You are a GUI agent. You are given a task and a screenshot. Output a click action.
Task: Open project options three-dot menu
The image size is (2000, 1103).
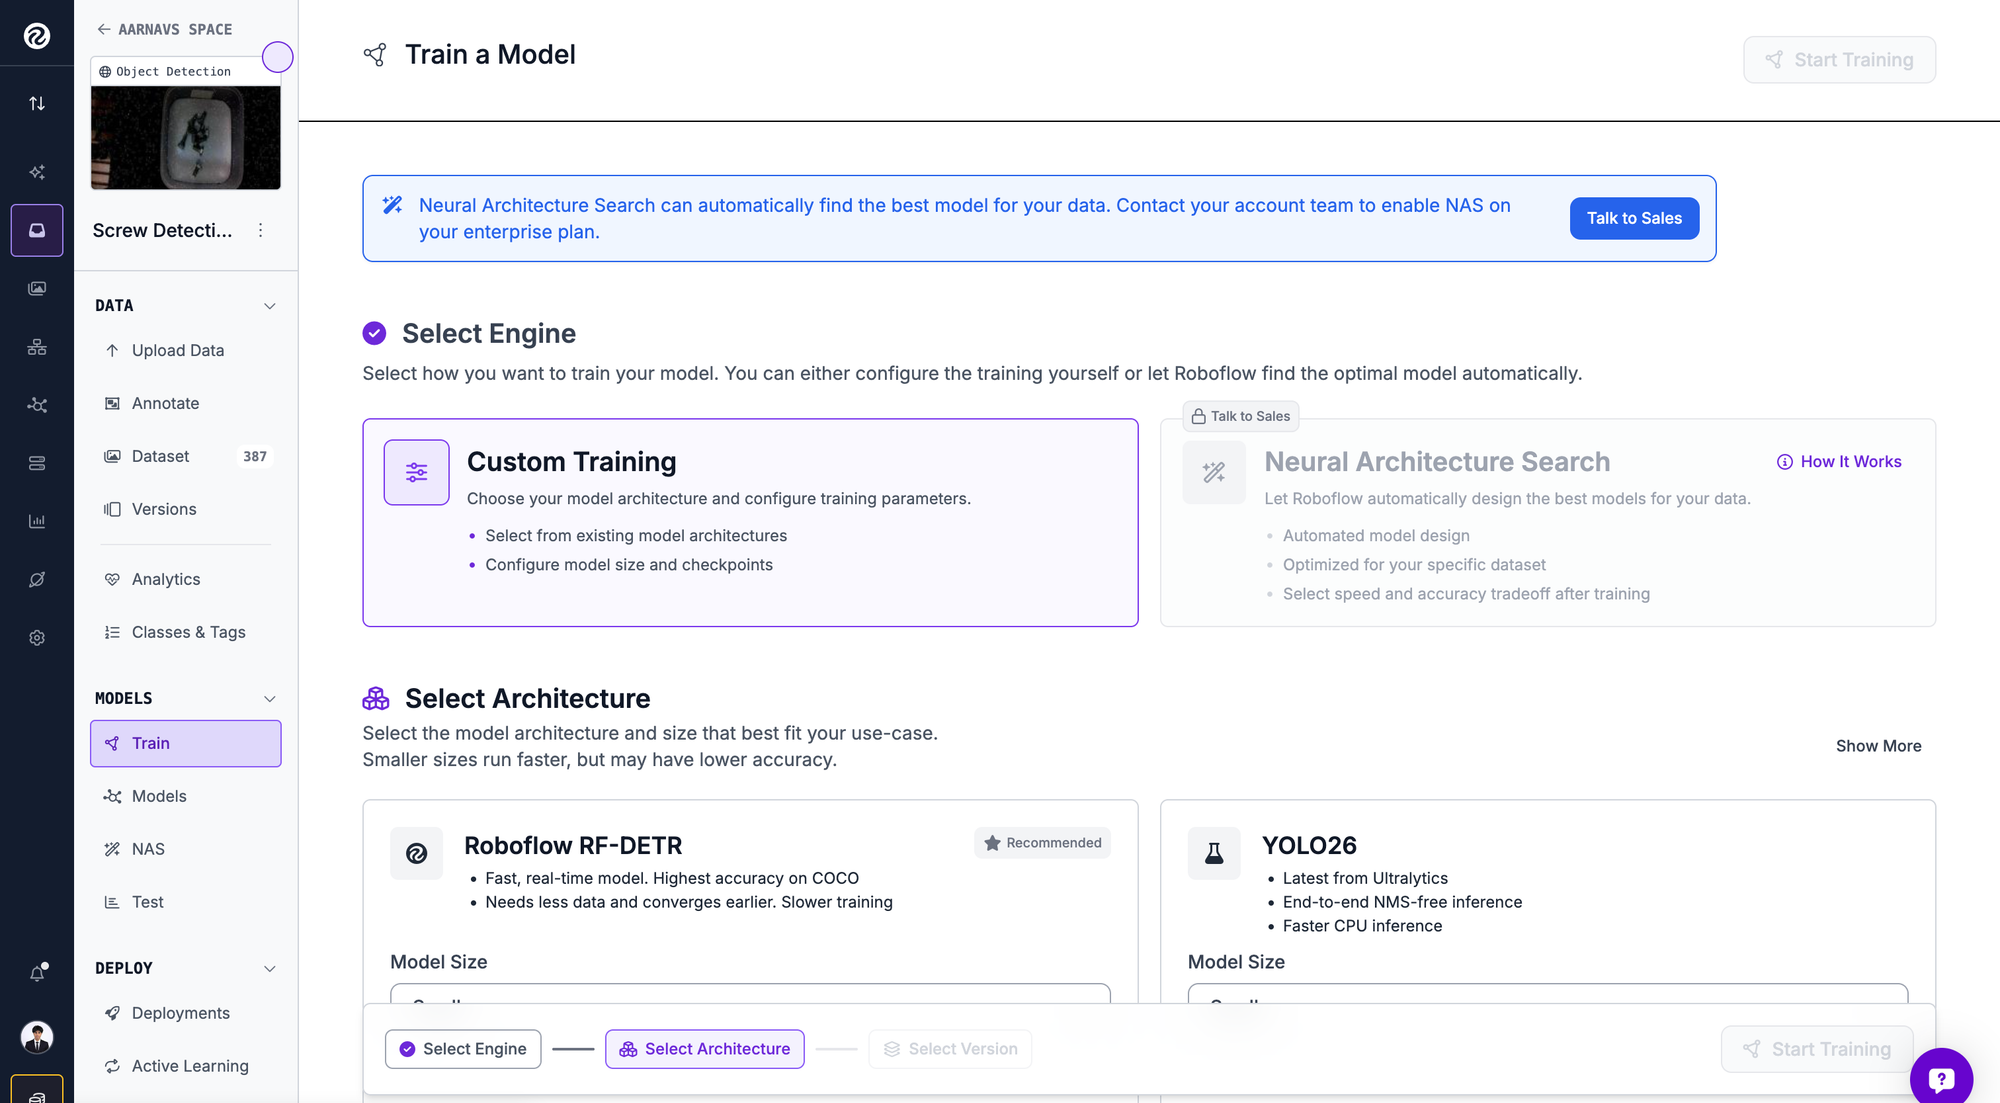(x=260, y=230)
